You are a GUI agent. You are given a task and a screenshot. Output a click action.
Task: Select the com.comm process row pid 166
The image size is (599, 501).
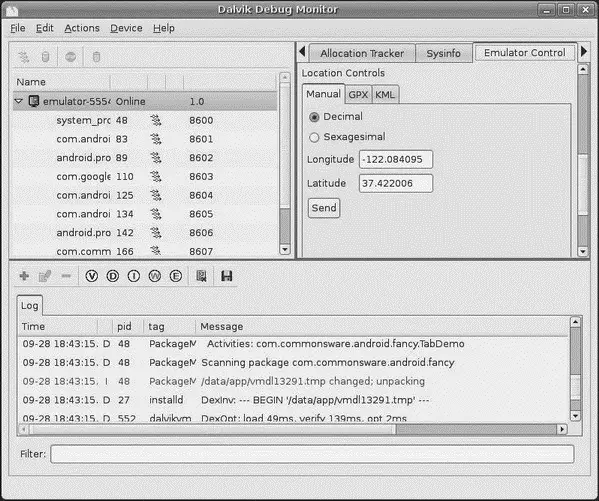pos(145,251)
